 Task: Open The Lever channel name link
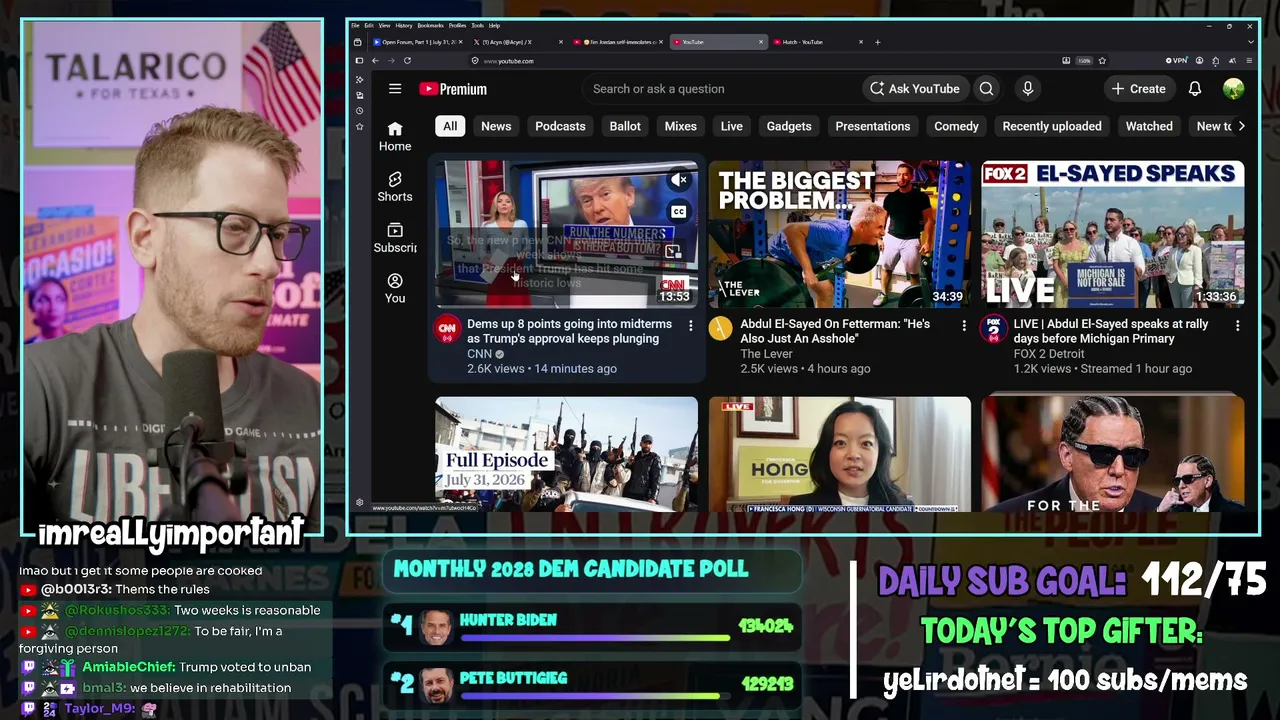(x=767, y=354)
